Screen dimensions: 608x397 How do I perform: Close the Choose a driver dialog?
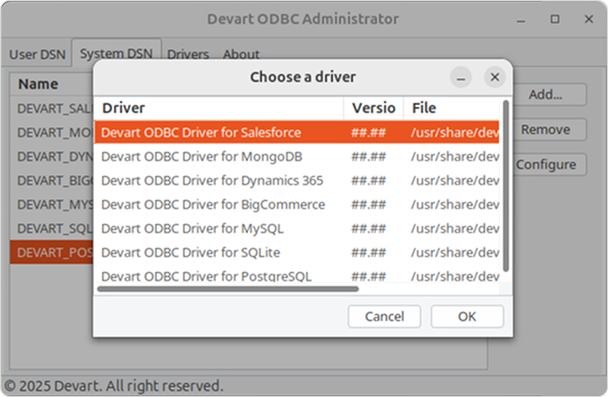[x=495, y=77]
